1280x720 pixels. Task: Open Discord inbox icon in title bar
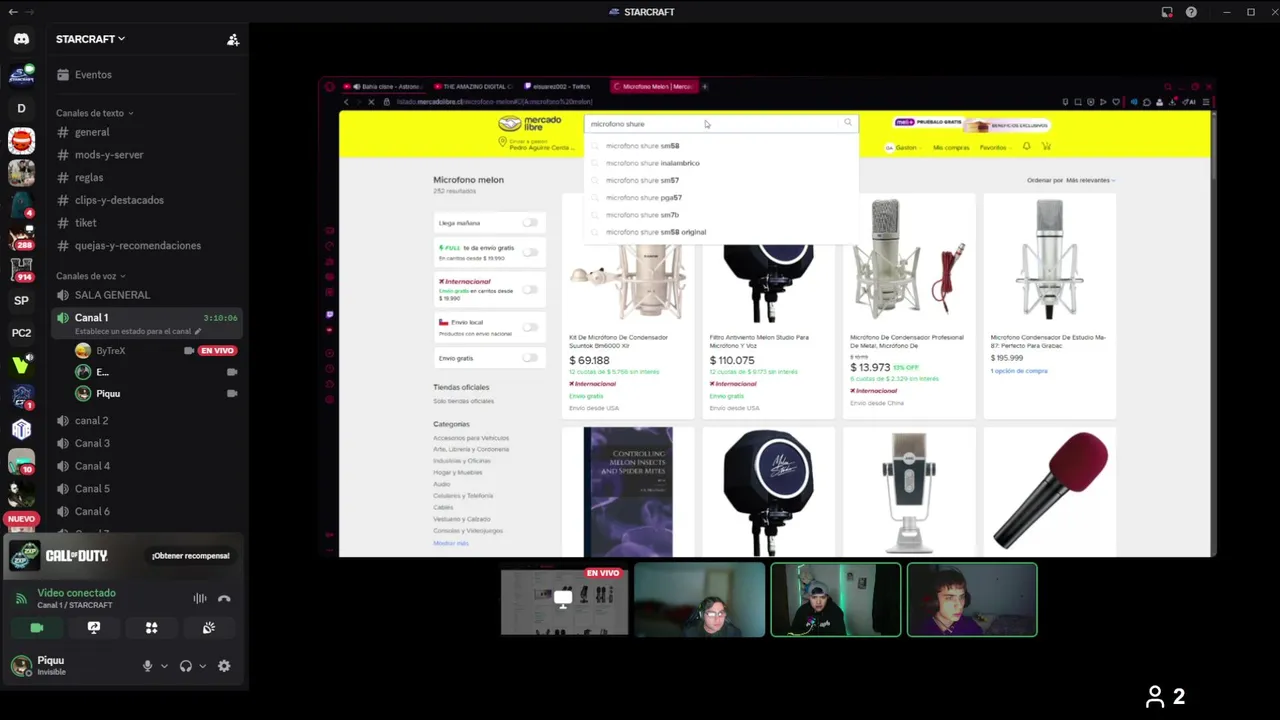pos(1167,12)
